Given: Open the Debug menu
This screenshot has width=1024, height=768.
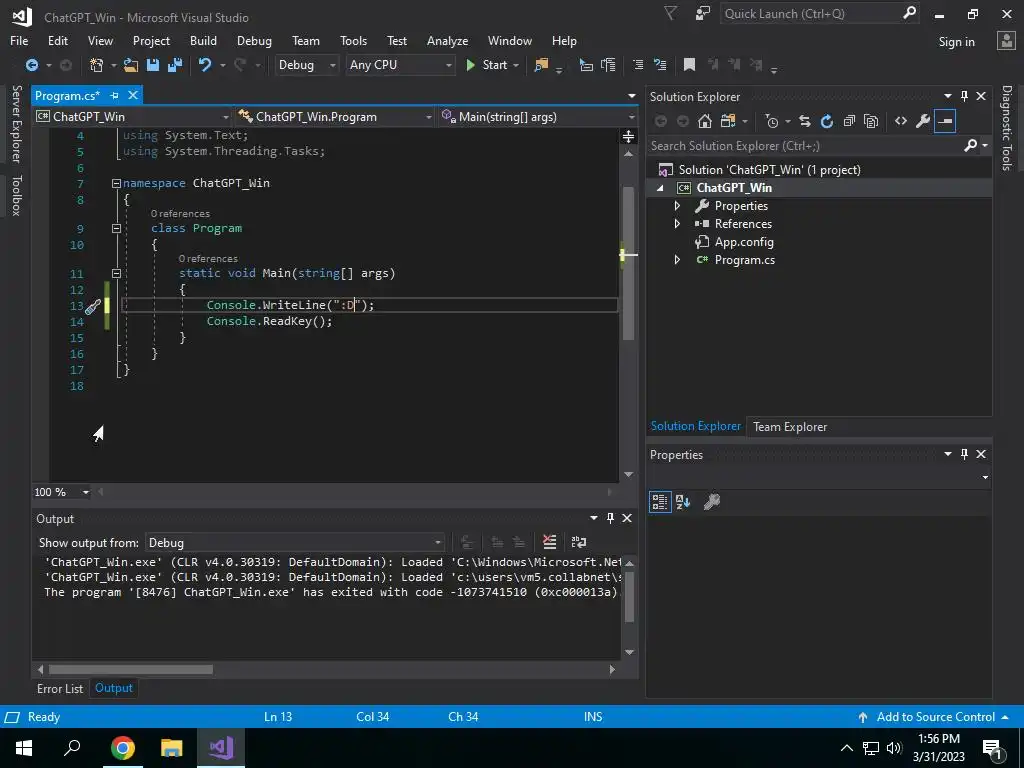Looking at the screenshot, I should pos(254,40).
